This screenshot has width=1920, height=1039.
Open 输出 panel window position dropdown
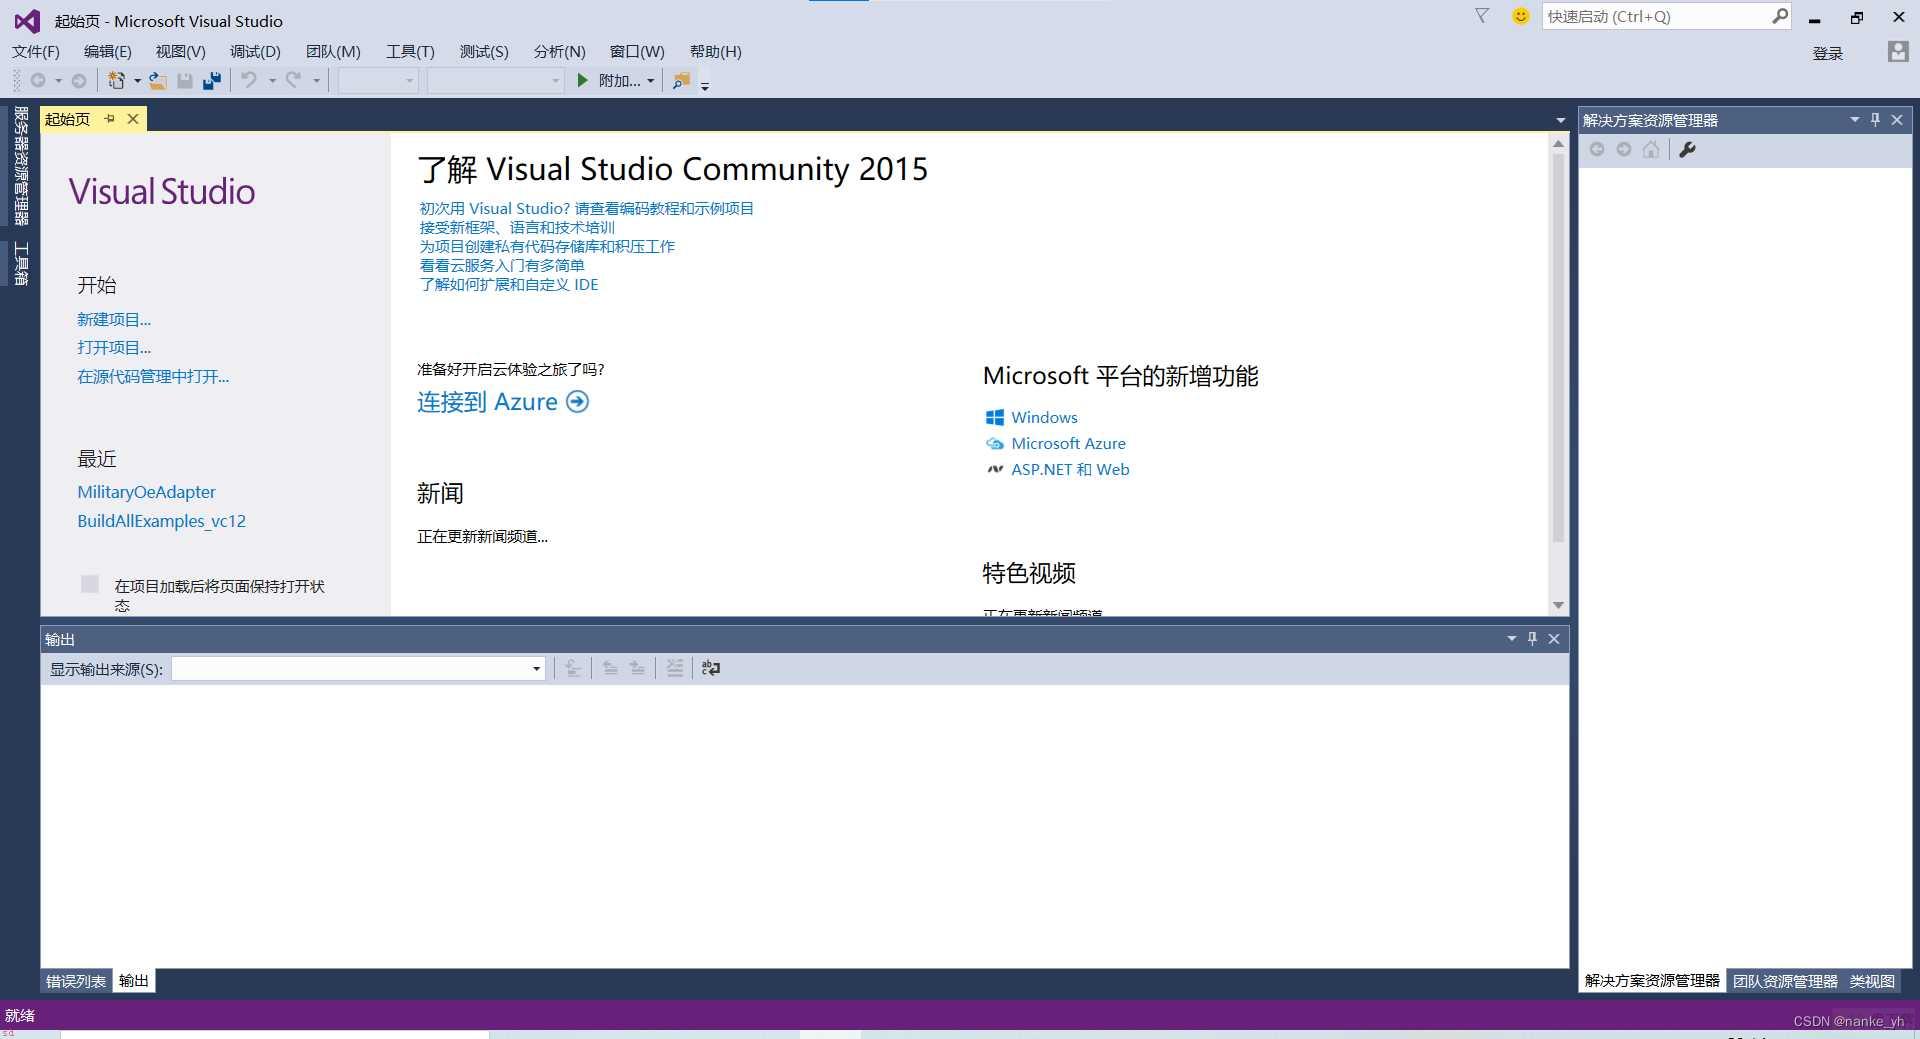tap(1511, 638)
